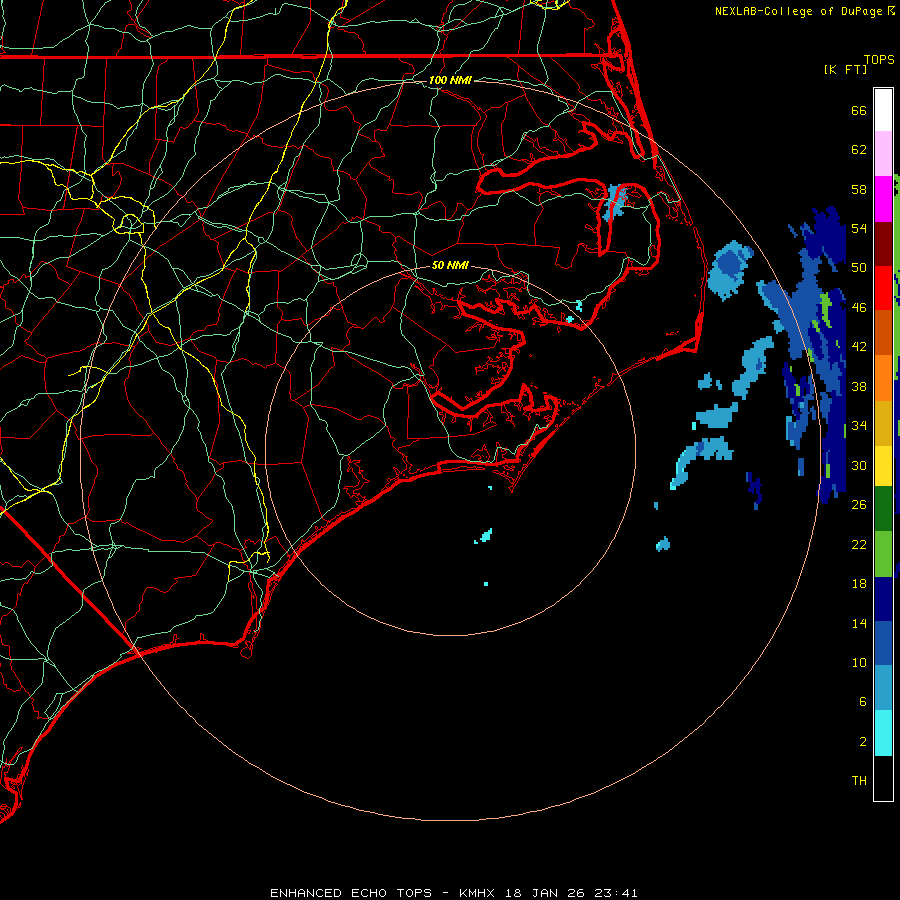Click the yellow 30 K FT legend swatch
This screenshot has height=900, width=900.
click(x=883, y=466)
